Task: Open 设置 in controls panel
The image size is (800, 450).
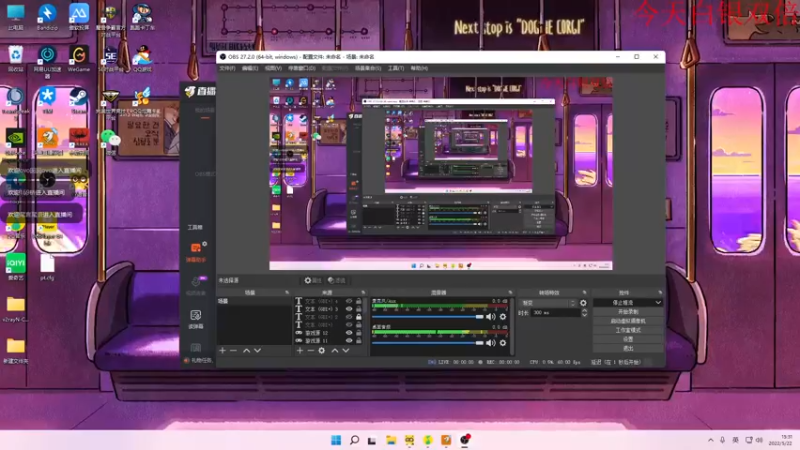Action: [628, 339]
